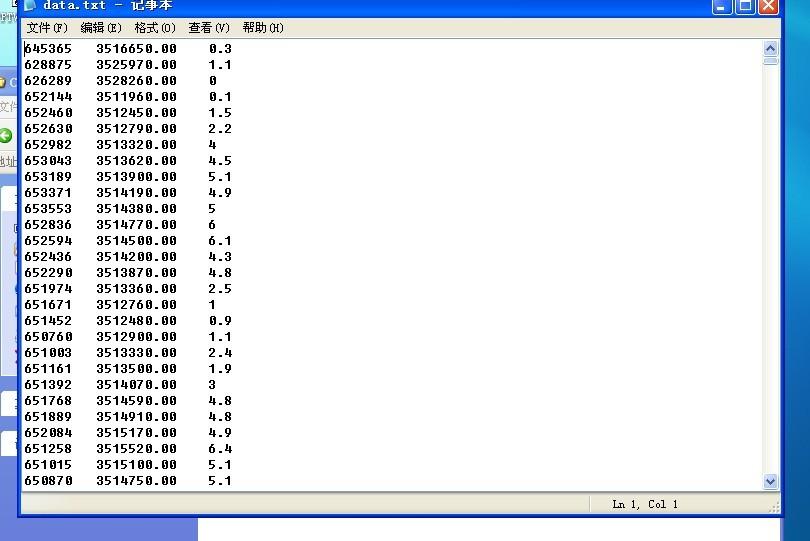The image size is (810, 541).
Task: Click the Notepad icon in the title bar
Action: (x=29, y=6)
